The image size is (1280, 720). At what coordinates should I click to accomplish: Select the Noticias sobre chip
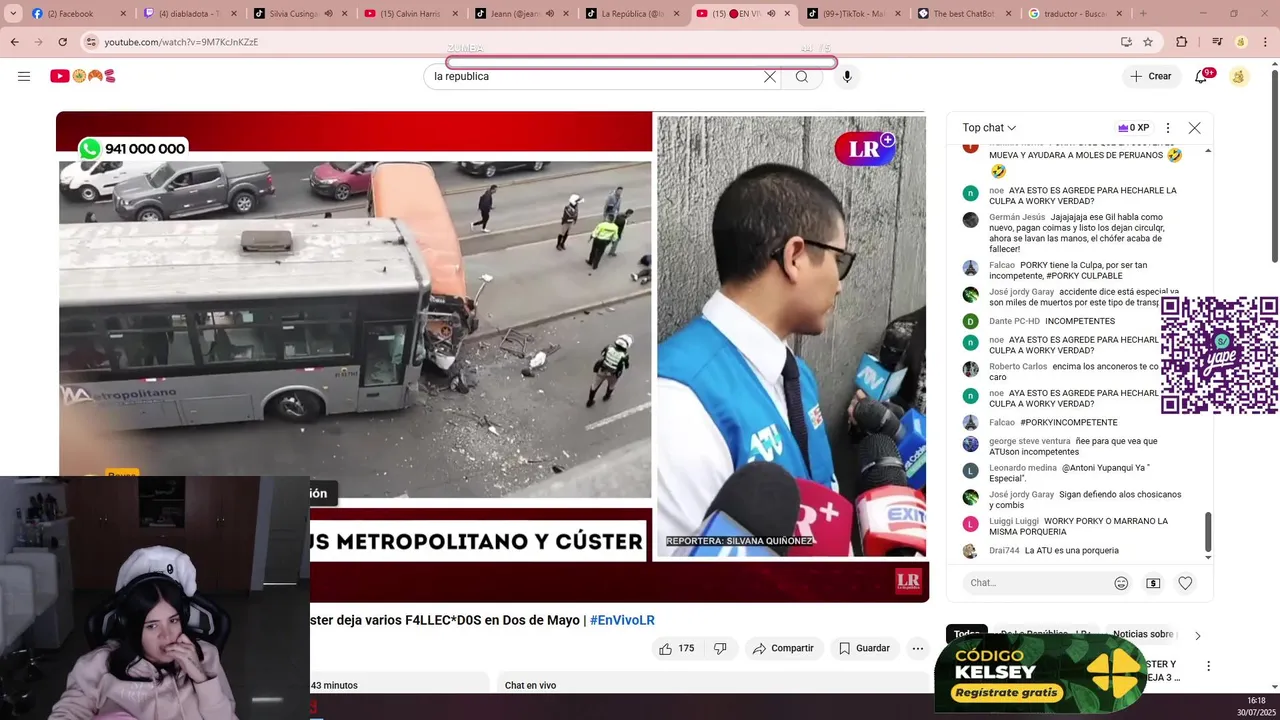click(x=1143, y=634)
